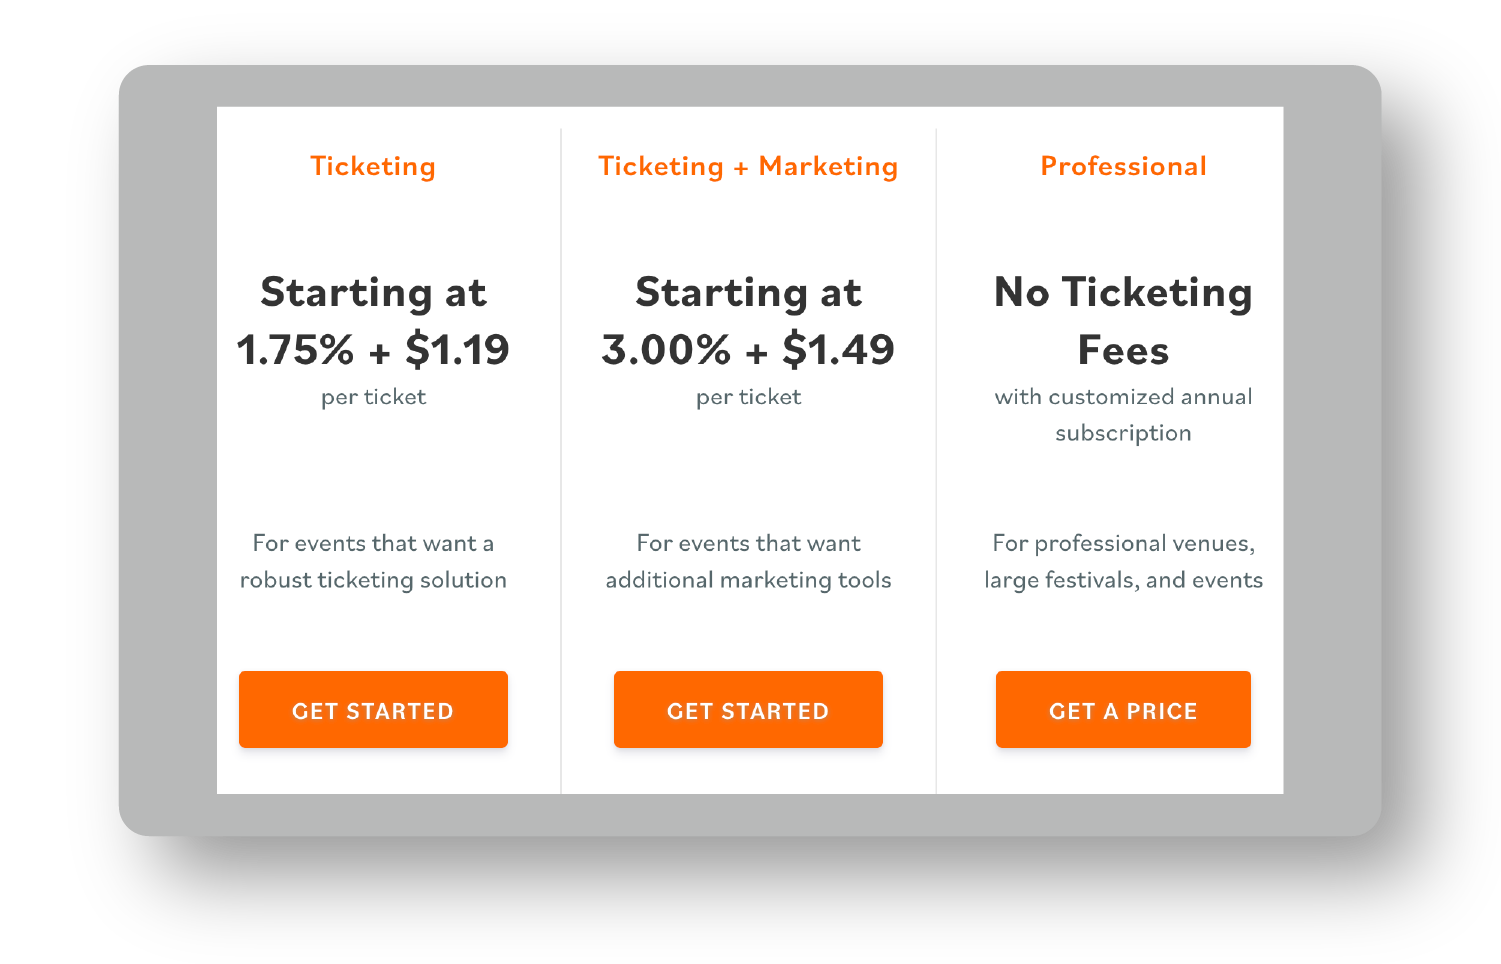This screenshot has height=964, width=1501.
Task: Click divider between Ticketing and Ticketing + Marketing
Action: tap(561, 460)
